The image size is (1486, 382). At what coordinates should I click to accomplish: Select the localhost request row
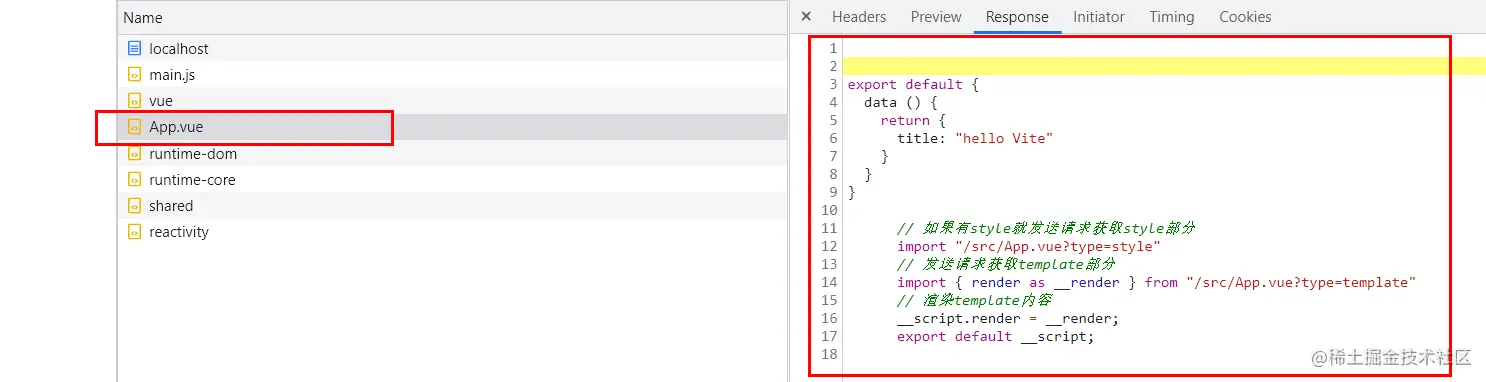point(452,49)
